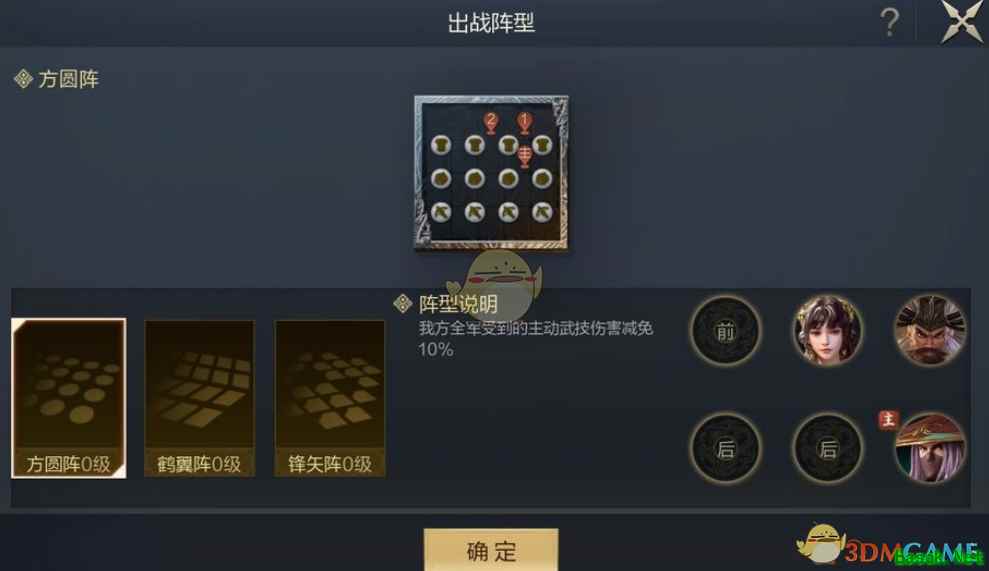This screenshot has width=989, height=571.
Task: Select the female hero portrait
Action: click(x=828, y=331)
